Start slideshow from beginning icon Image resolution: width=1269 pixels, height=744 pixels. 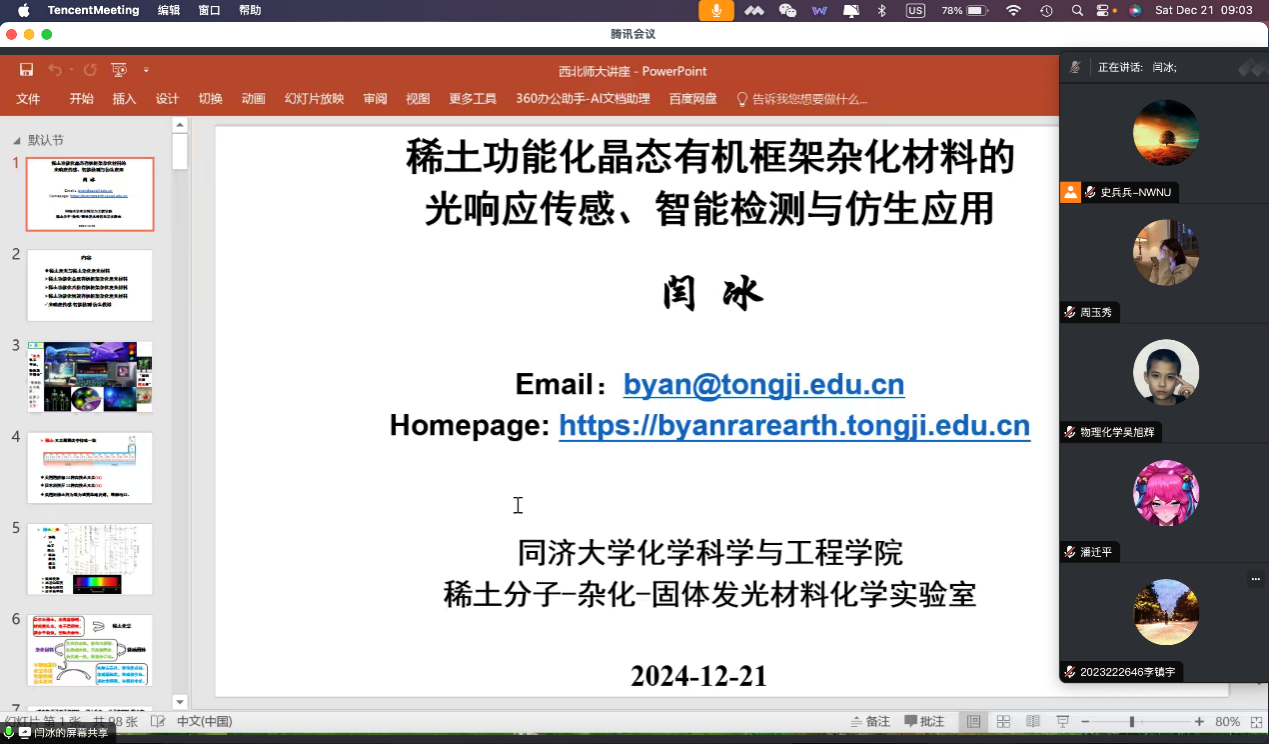[119, 70]
